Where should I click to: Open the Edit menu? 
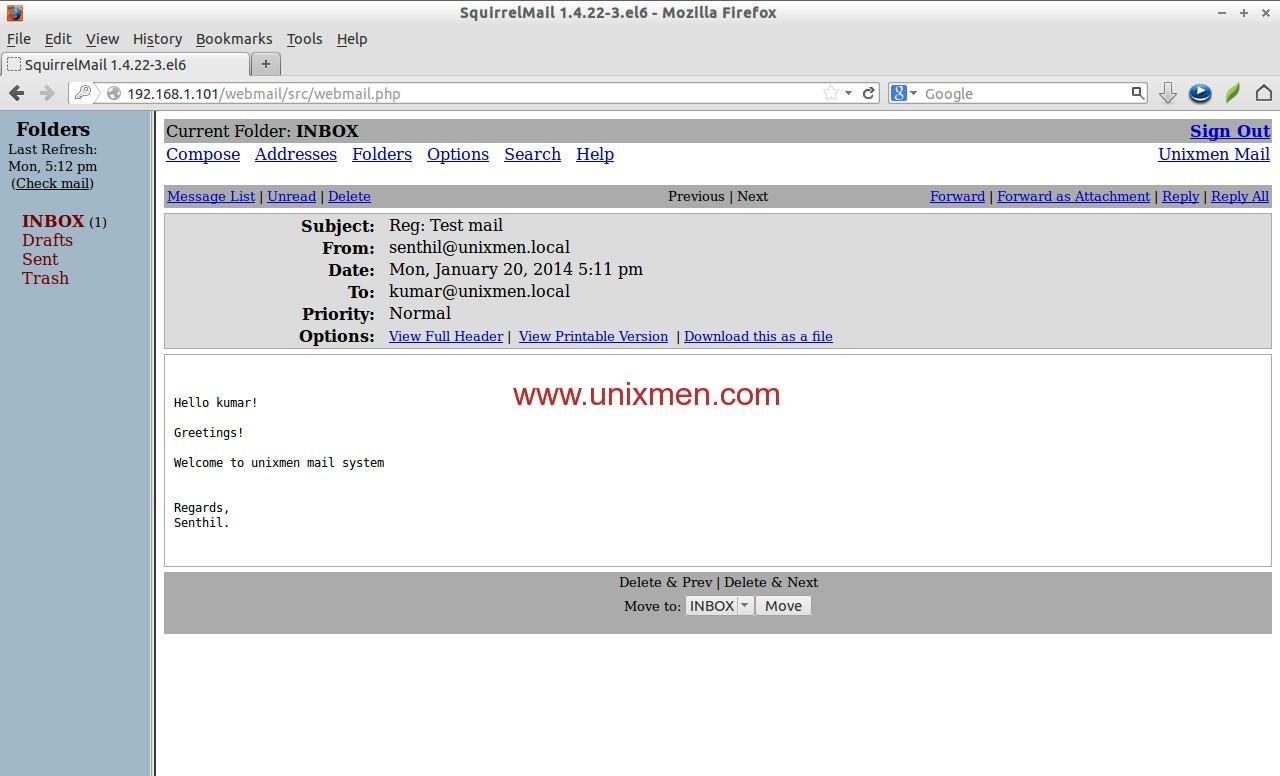click(x=58, y=39)
